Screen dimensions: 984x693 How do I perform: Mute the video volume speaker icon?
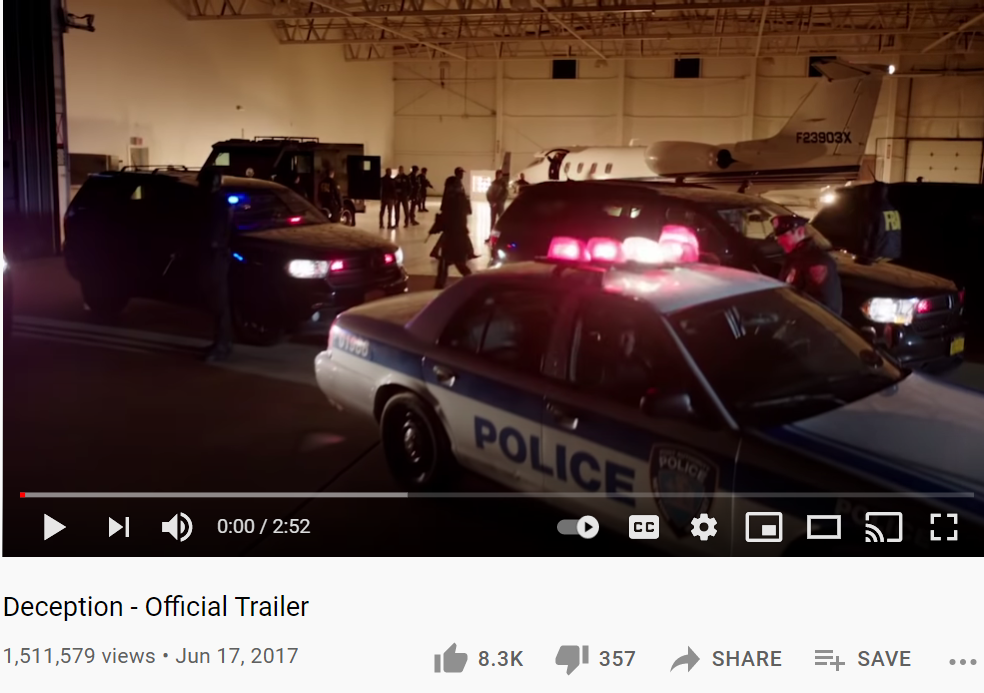[x=177, y=527]
